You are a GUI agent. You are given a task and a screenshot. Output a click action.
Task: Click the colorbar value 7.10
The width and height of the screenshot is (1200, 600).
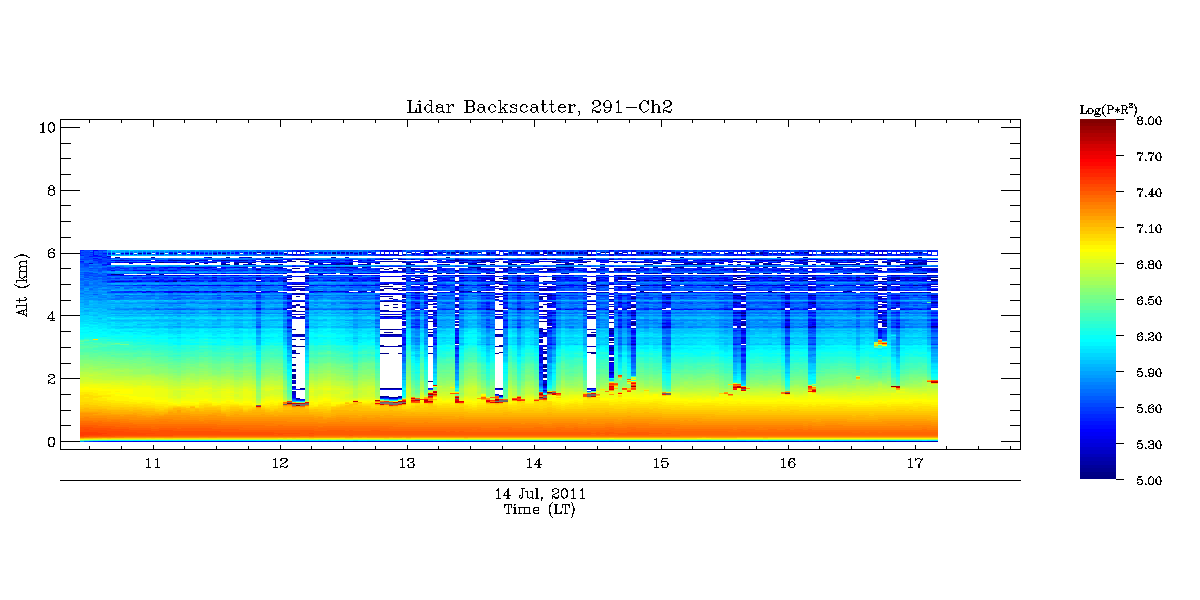tap(1150, 229)
